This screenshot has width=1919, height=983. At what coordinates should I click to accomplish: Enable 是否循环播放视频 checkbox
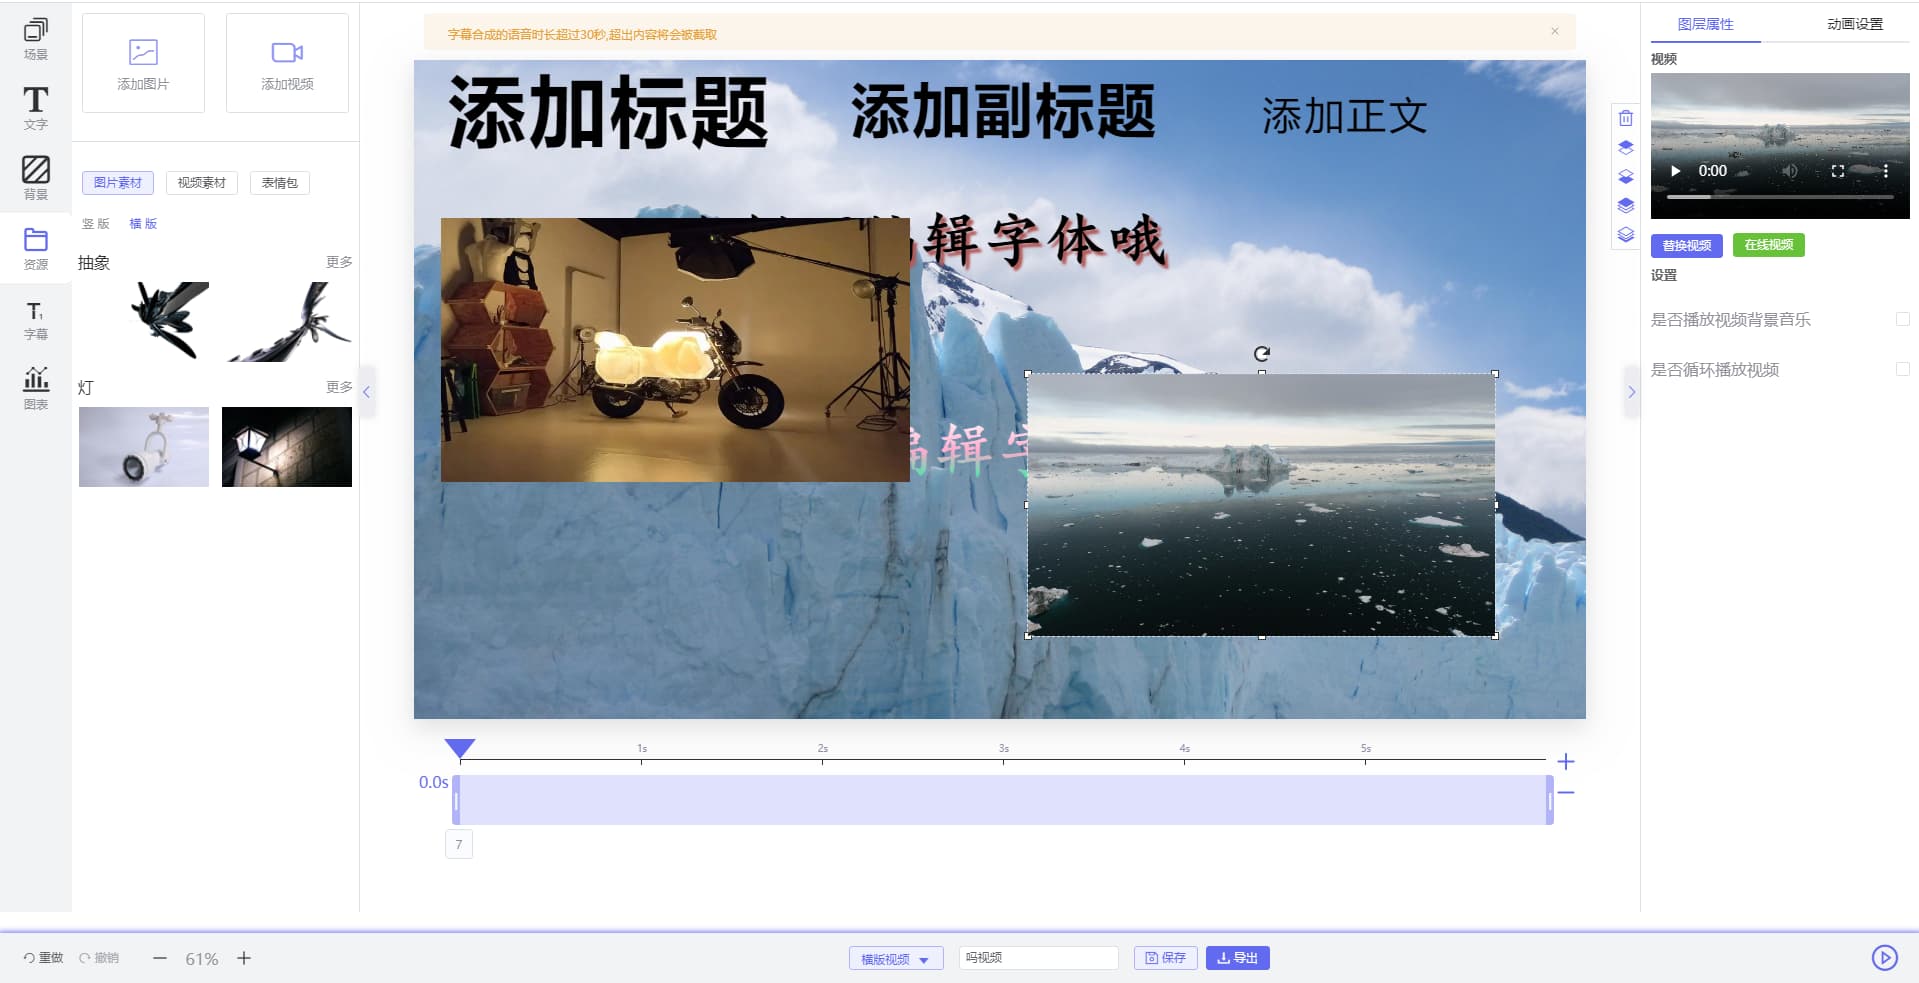1902,369
